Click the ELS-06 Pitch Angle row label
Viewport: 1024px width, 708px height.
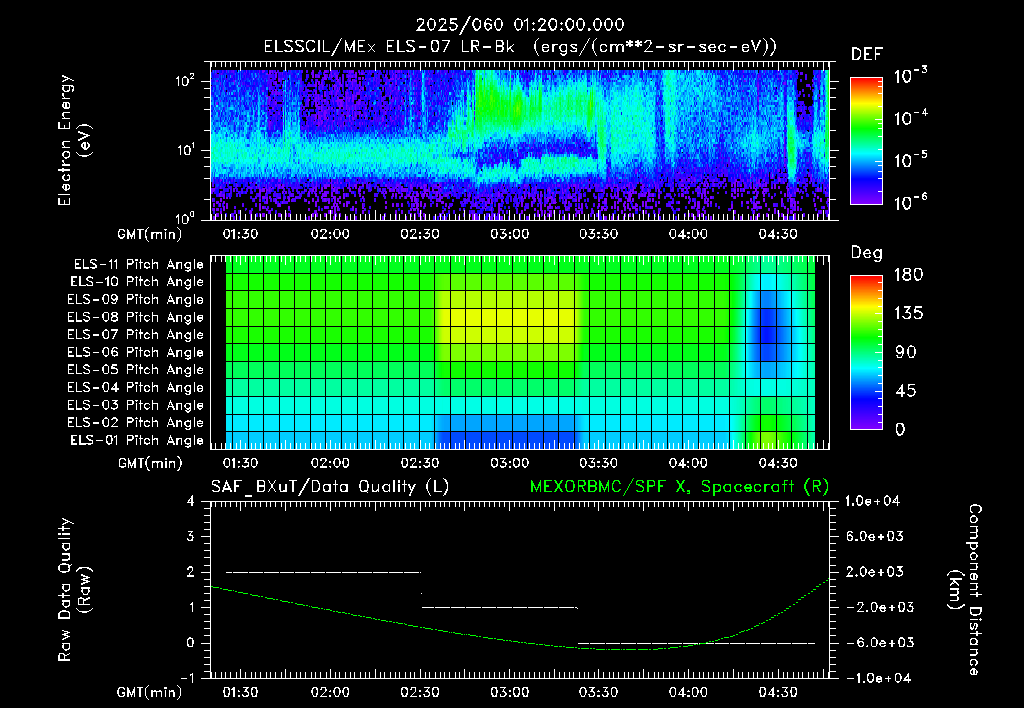(135, 352)
